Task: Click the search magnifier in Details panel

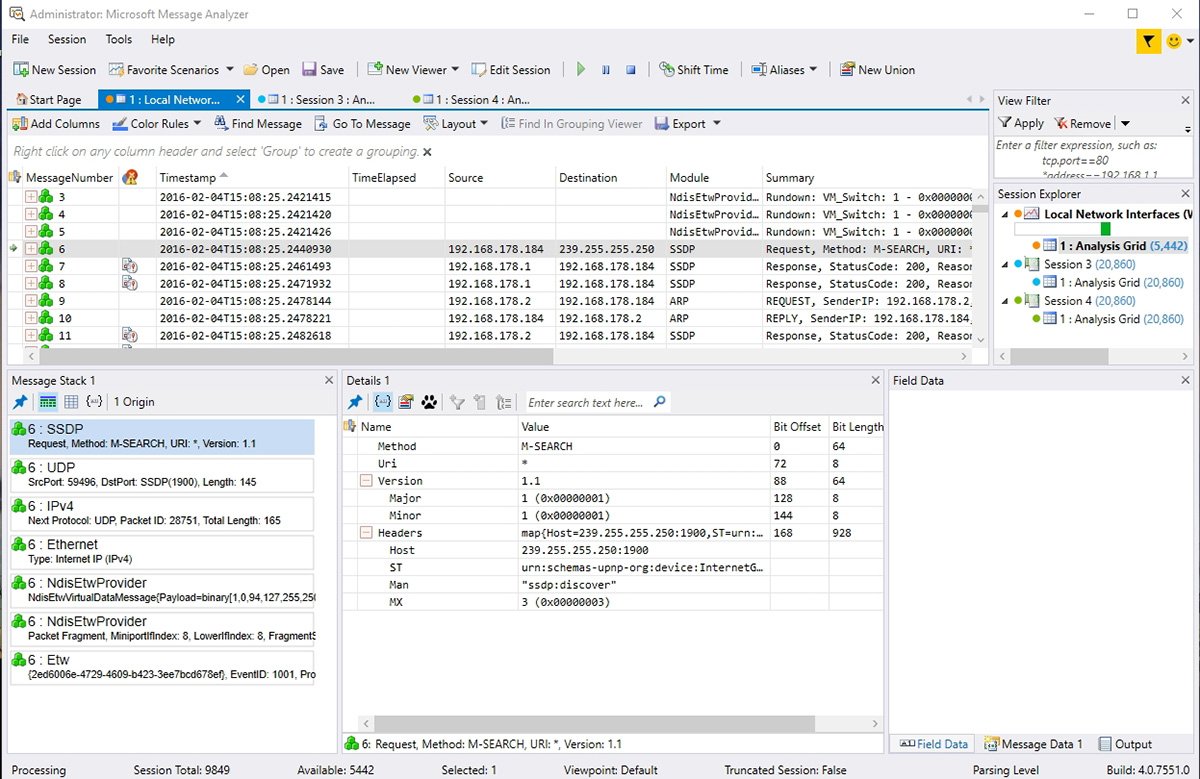Action: point(659,402)
